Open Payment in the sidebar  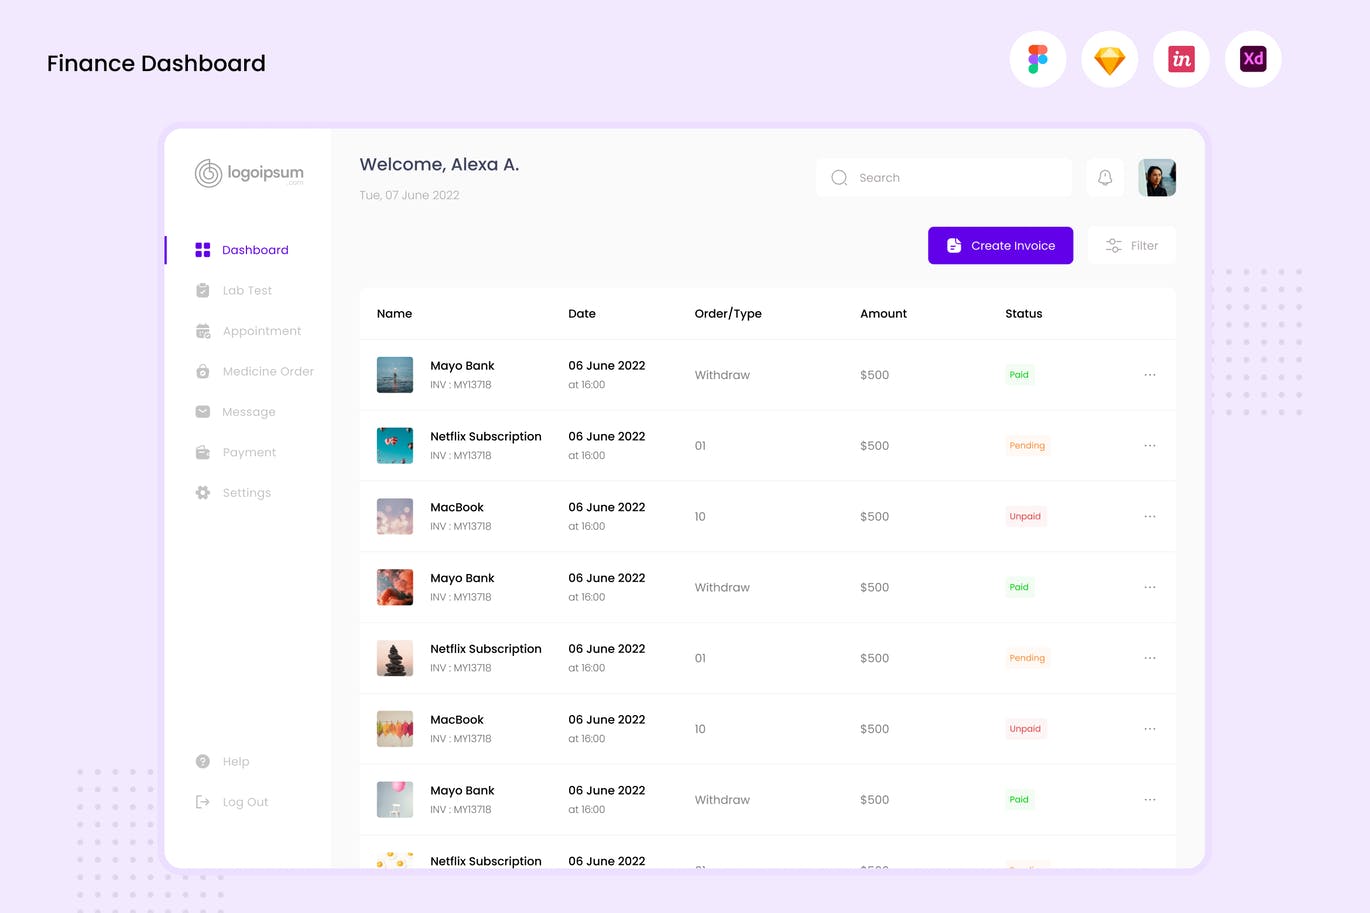point(248,452)
